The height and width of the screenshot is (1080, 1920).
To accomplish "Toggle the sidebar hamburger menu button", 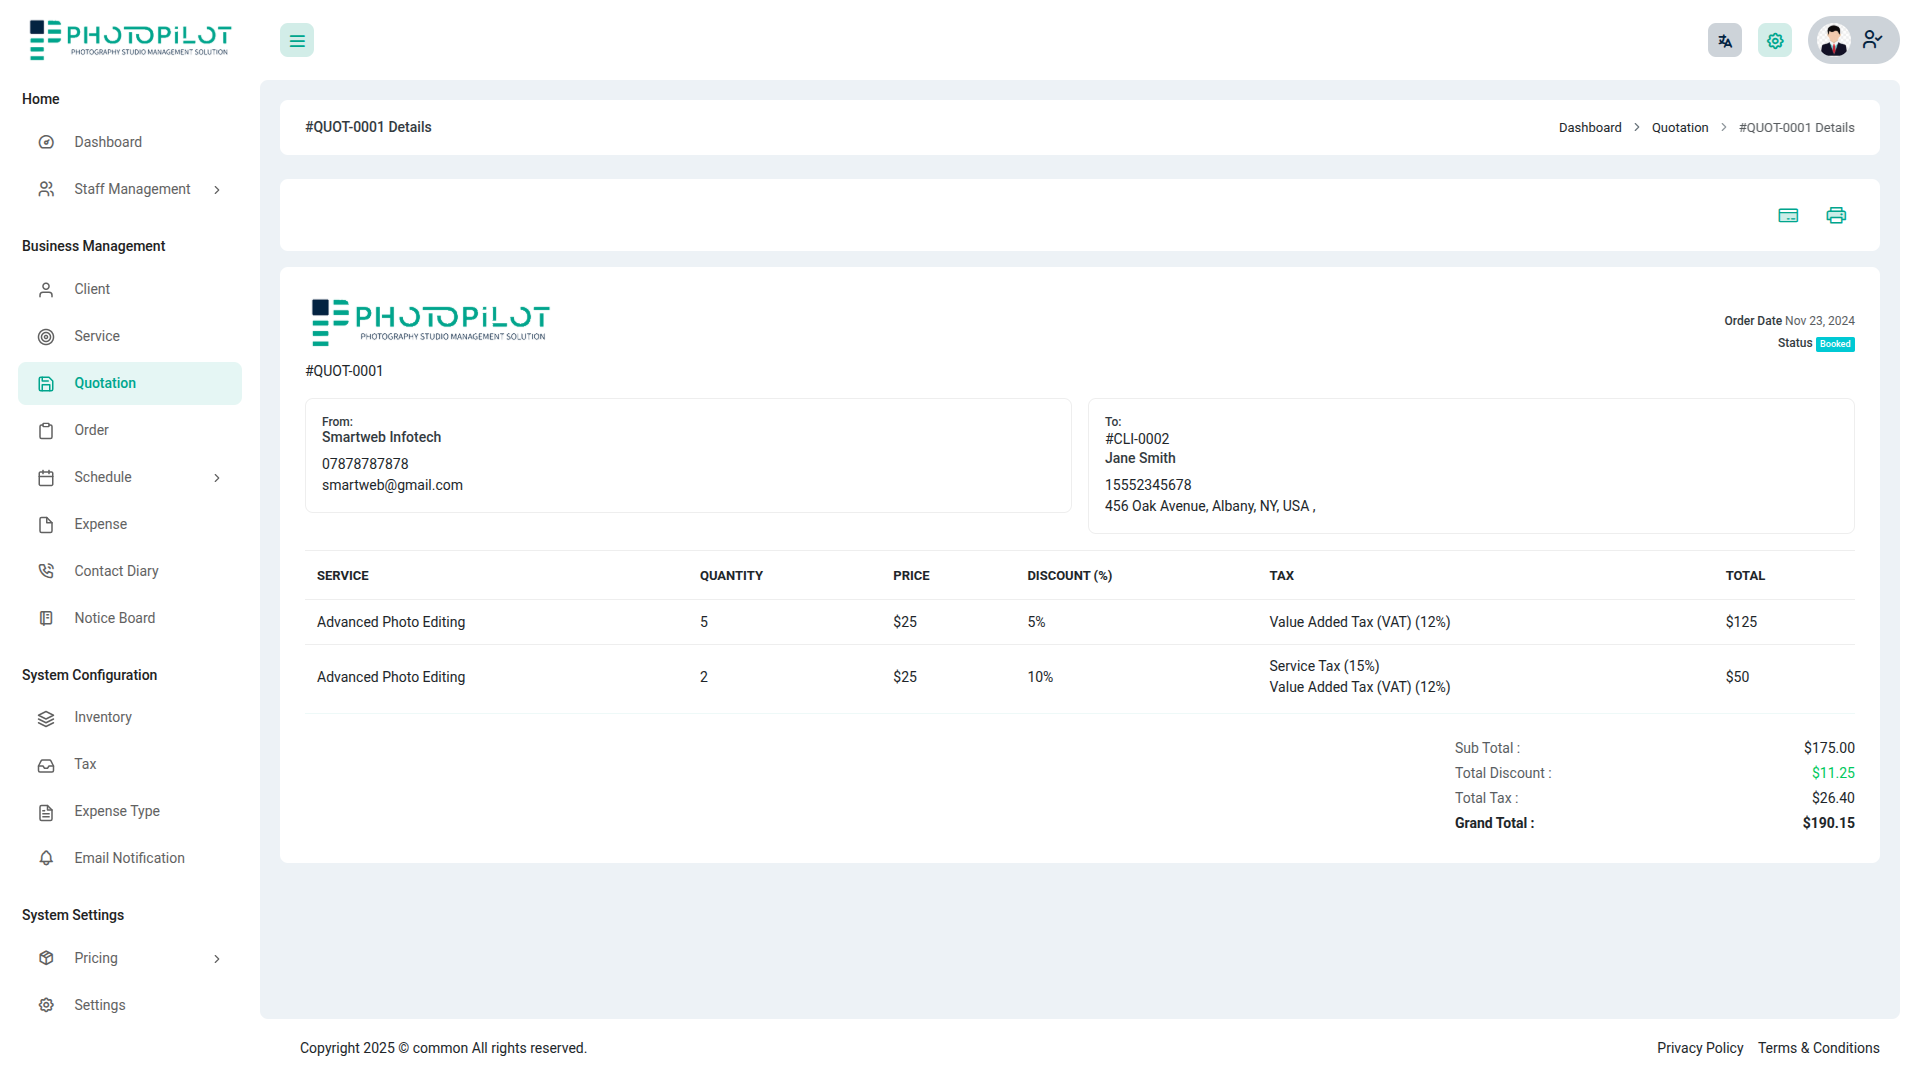I will click(x=297, y=41).
